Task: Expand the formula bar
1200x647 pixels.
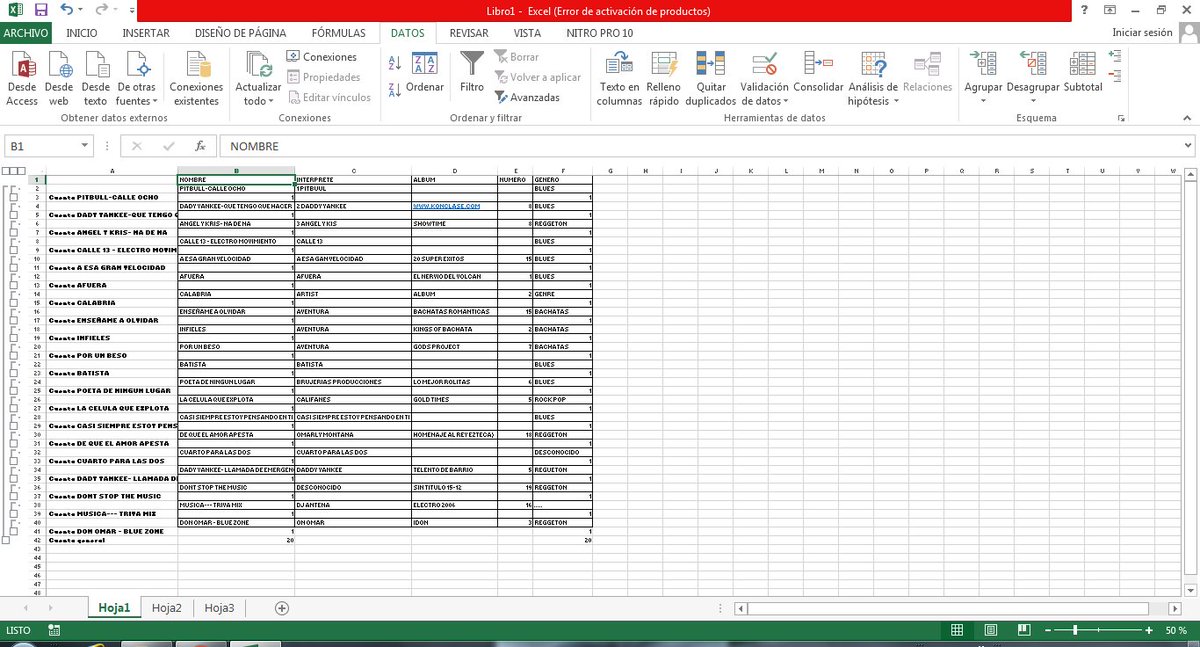Action: [1187, 146]
